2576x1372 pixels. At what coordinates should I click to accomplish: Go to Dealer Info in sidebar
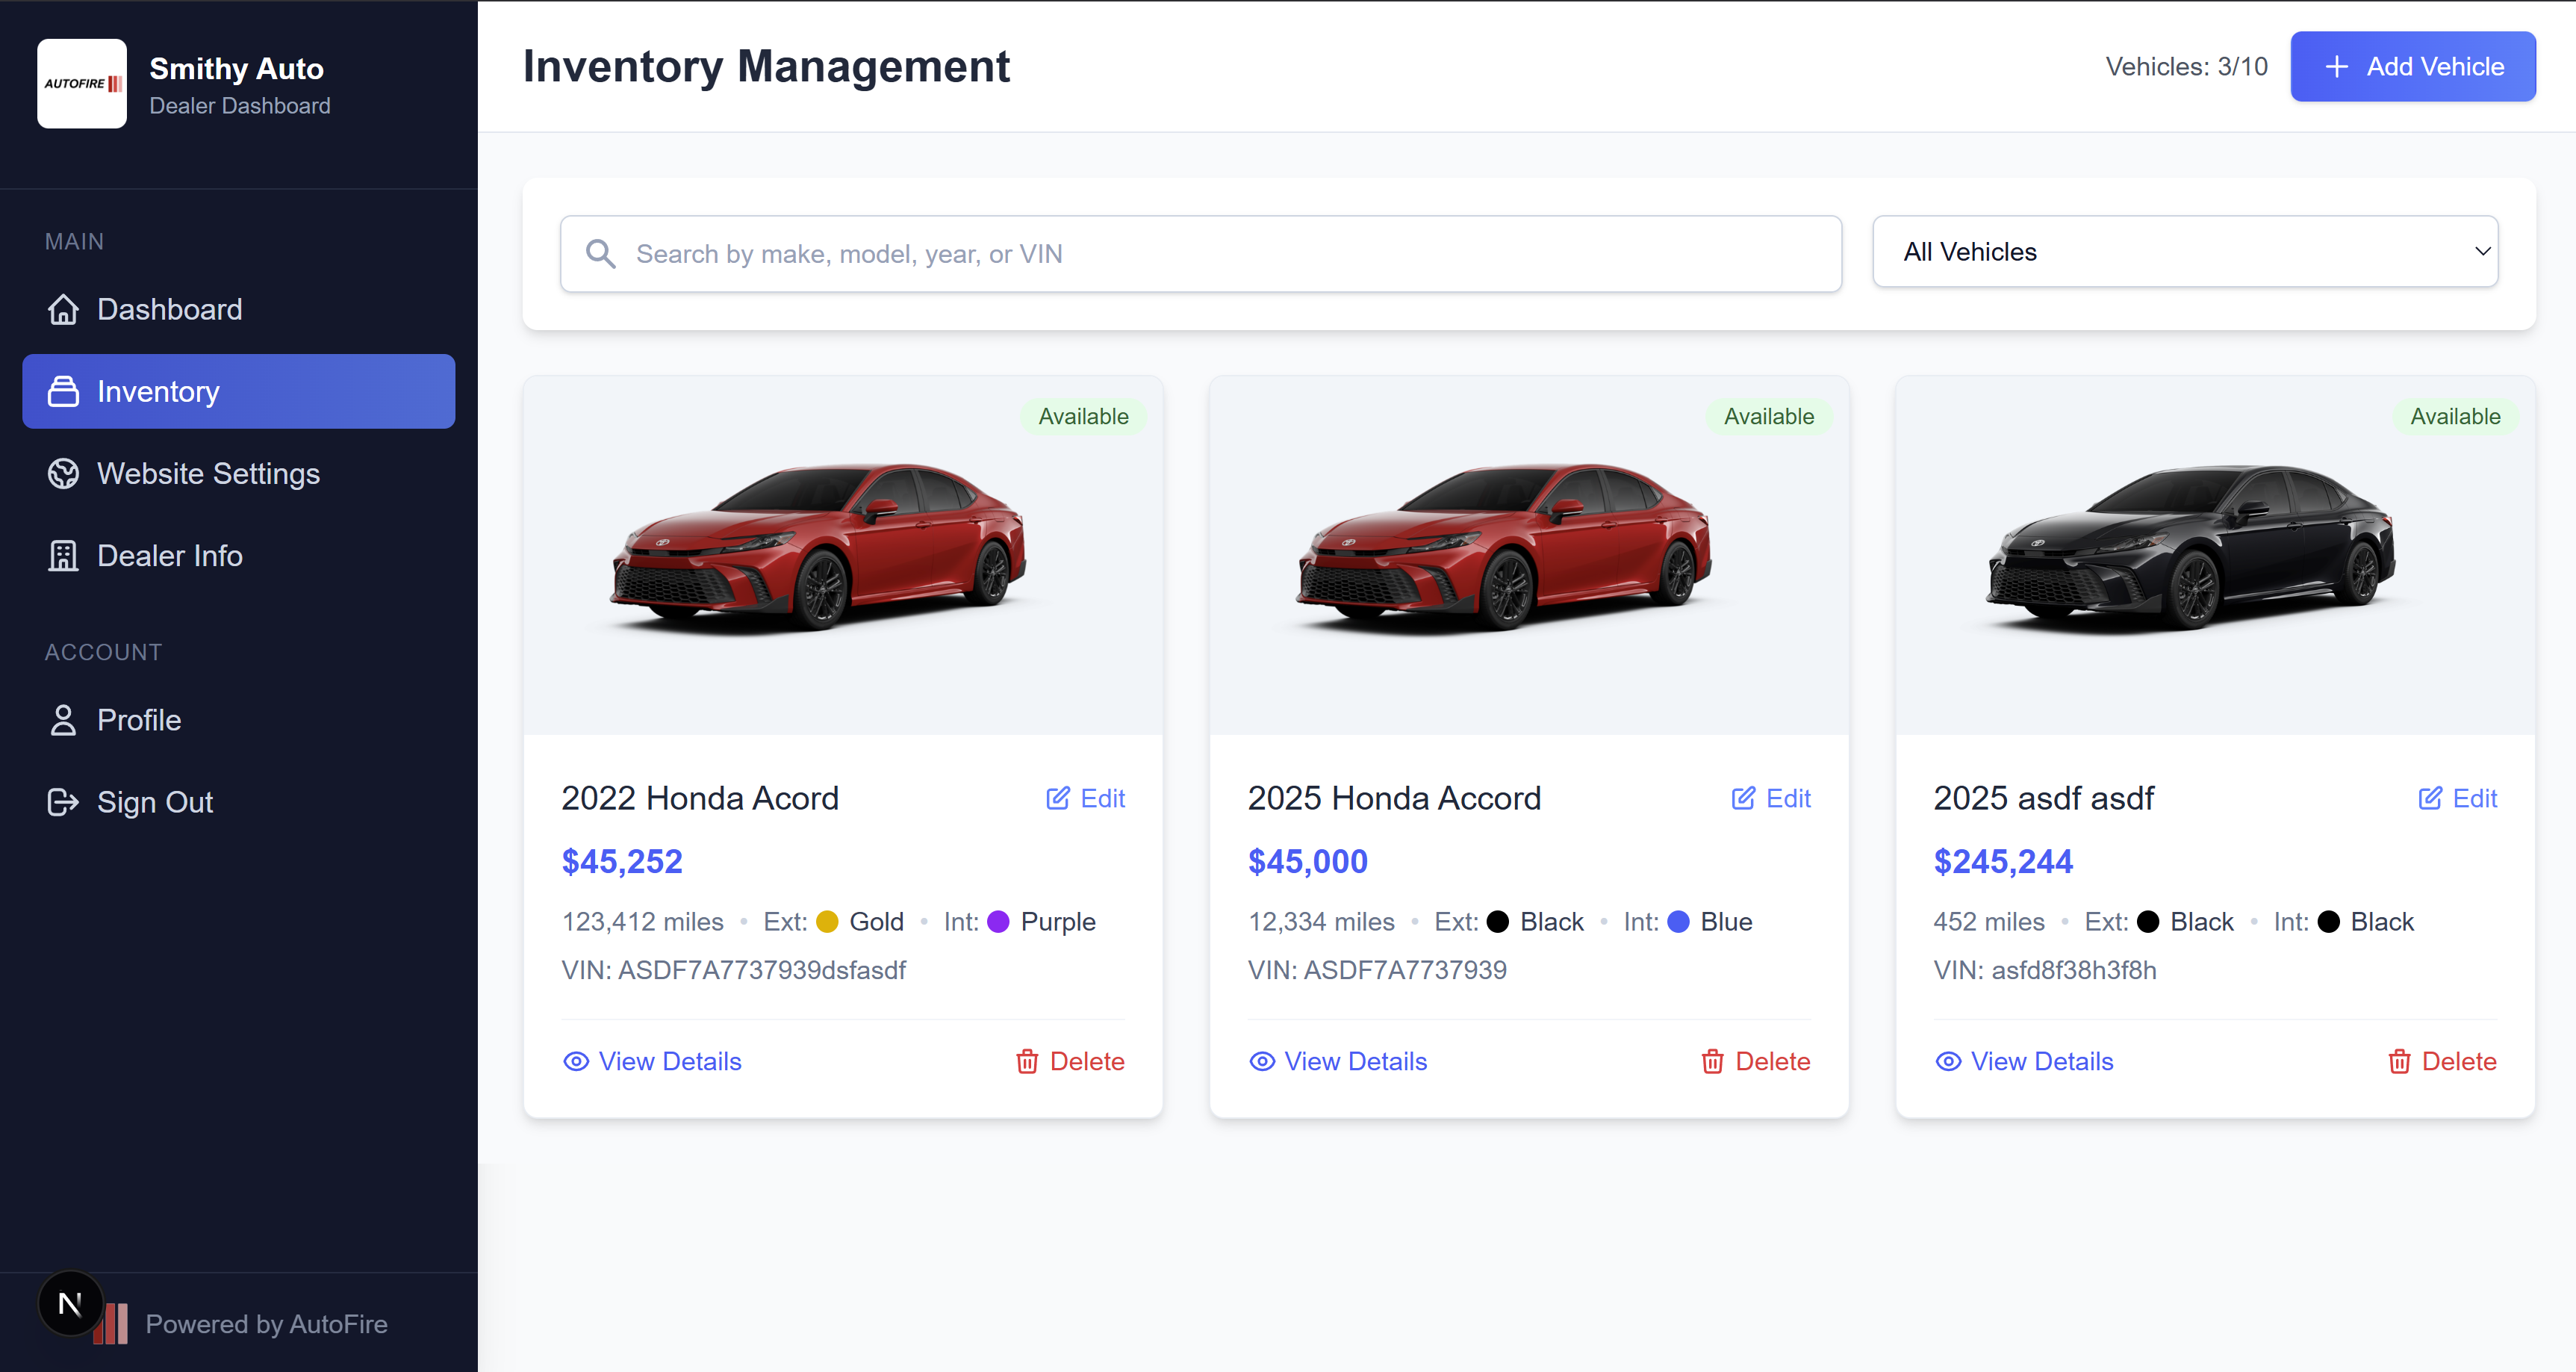170,556
